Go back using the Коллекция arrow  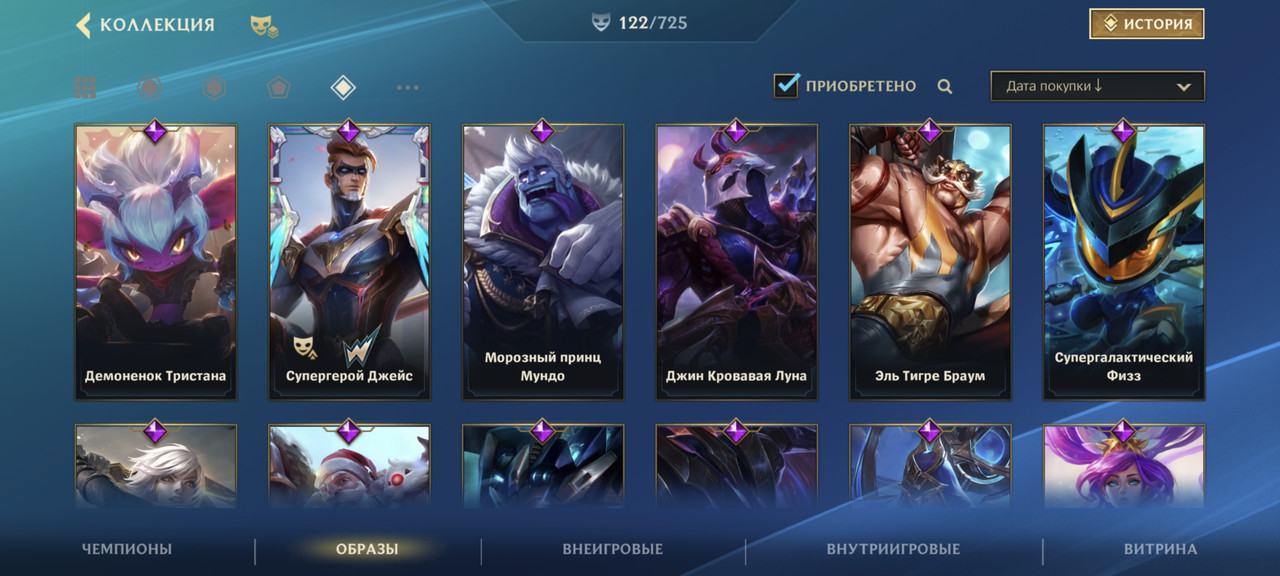[x=84, y=25]
